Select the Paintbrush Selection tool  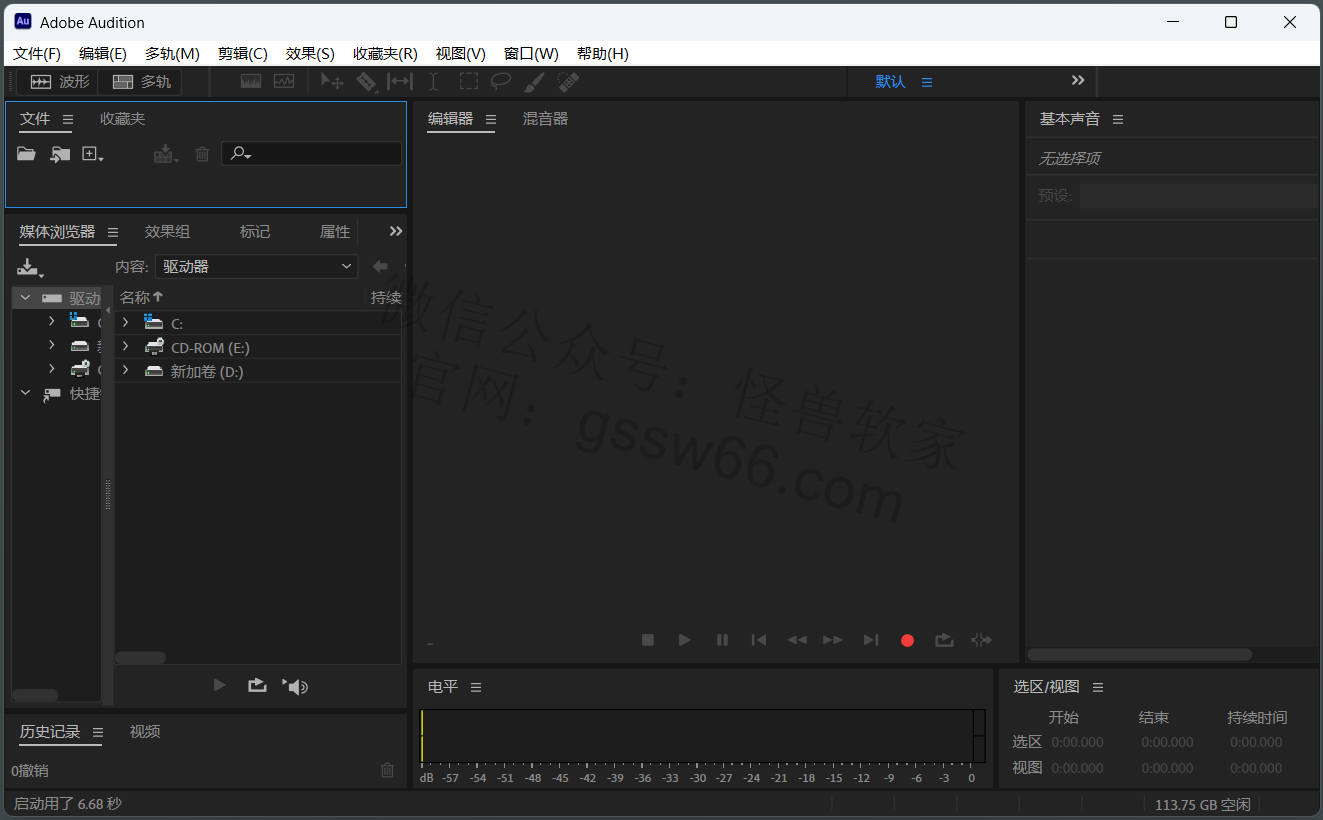(x=535, y=82)
